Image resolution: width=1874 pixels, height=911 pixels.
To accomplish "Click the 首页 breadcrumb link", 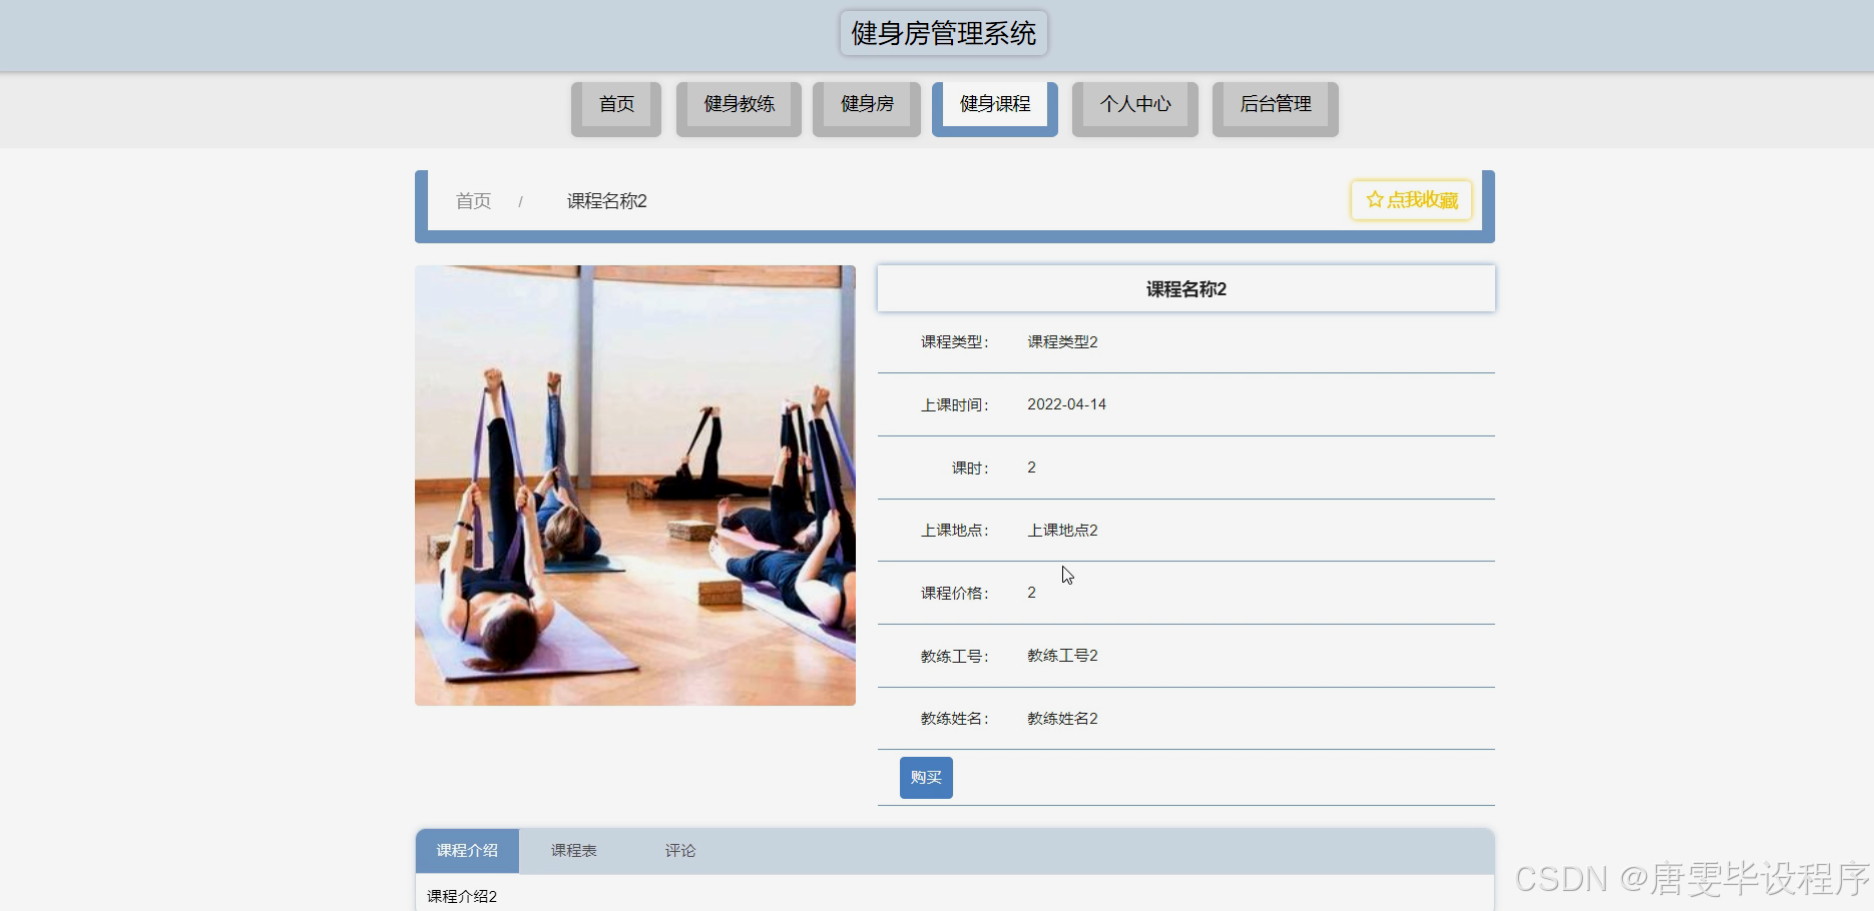I will (473, 201).
